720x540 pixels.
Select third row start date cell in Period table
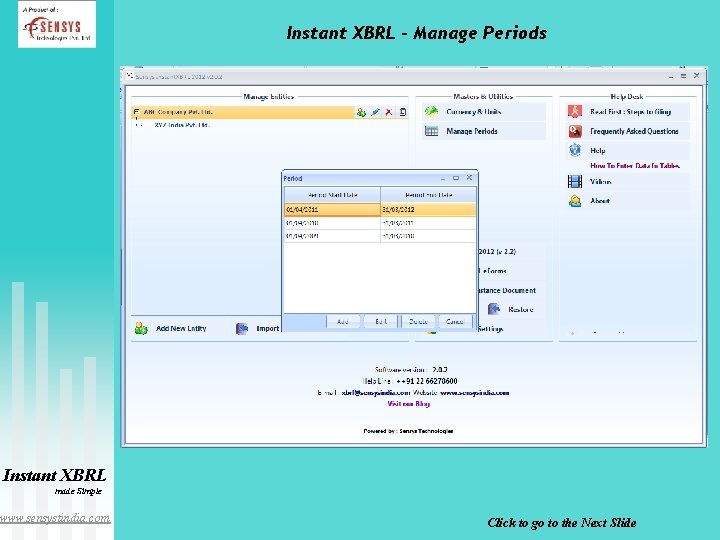click(332, 236)
